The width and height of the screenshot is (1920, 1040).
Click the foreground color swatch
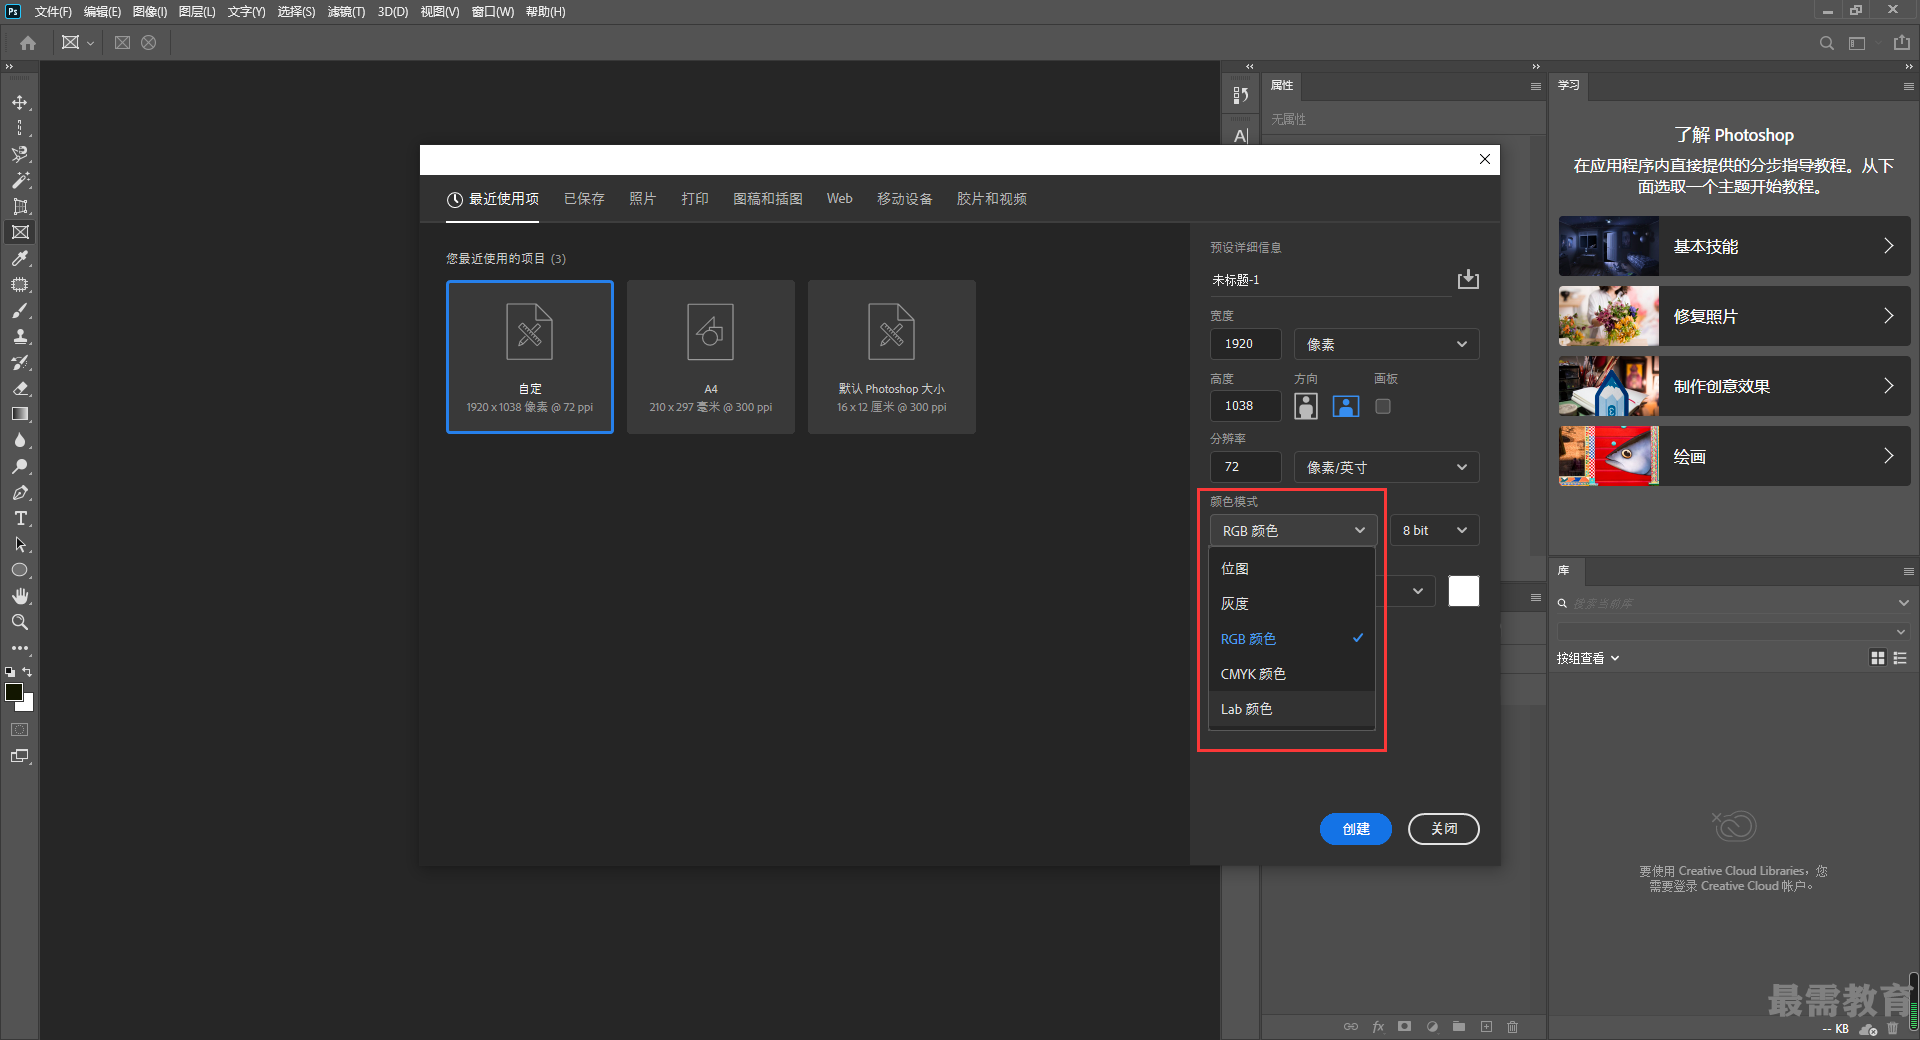tap(14, 692)
